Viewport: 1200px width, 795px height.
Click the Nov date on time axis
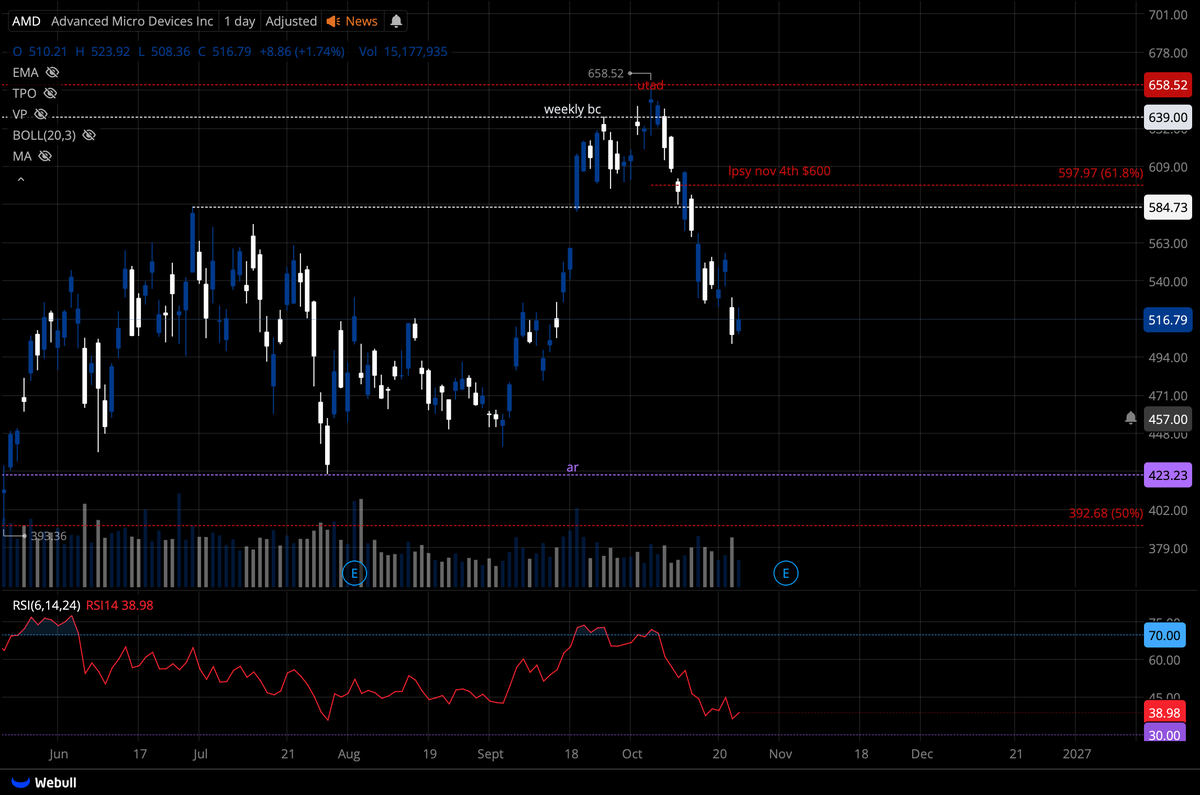tap(781, 753)
